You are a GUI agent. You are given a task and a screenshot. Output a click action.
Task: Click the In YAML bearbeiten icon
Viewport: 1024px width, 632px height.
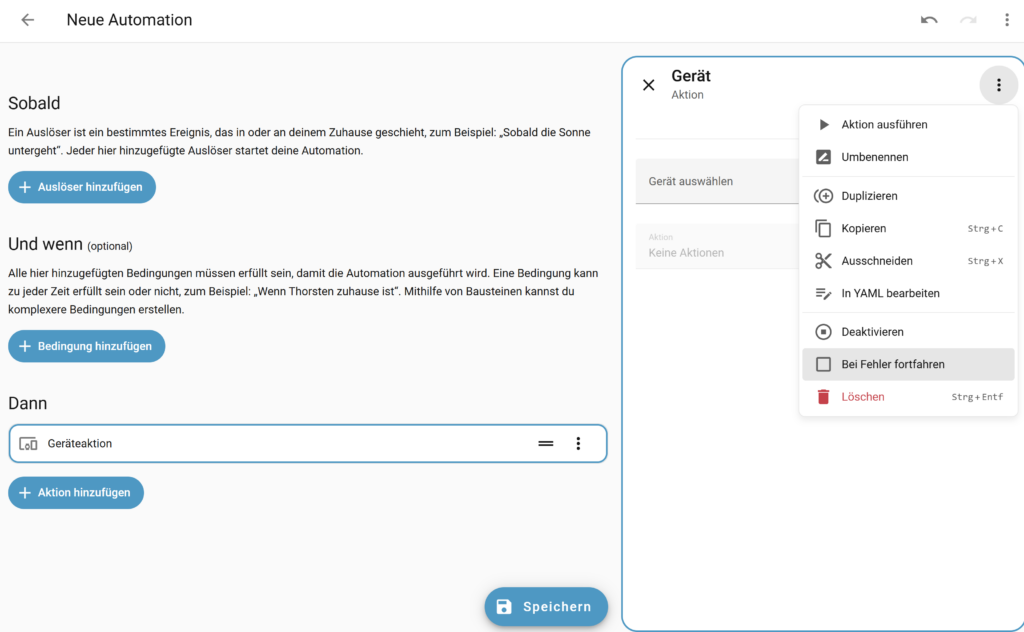(x=823, y=294)
